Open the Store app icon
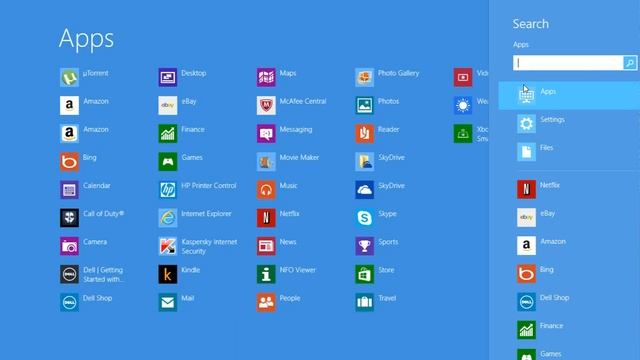Screen dimensions: 640x360 (364, 274)
